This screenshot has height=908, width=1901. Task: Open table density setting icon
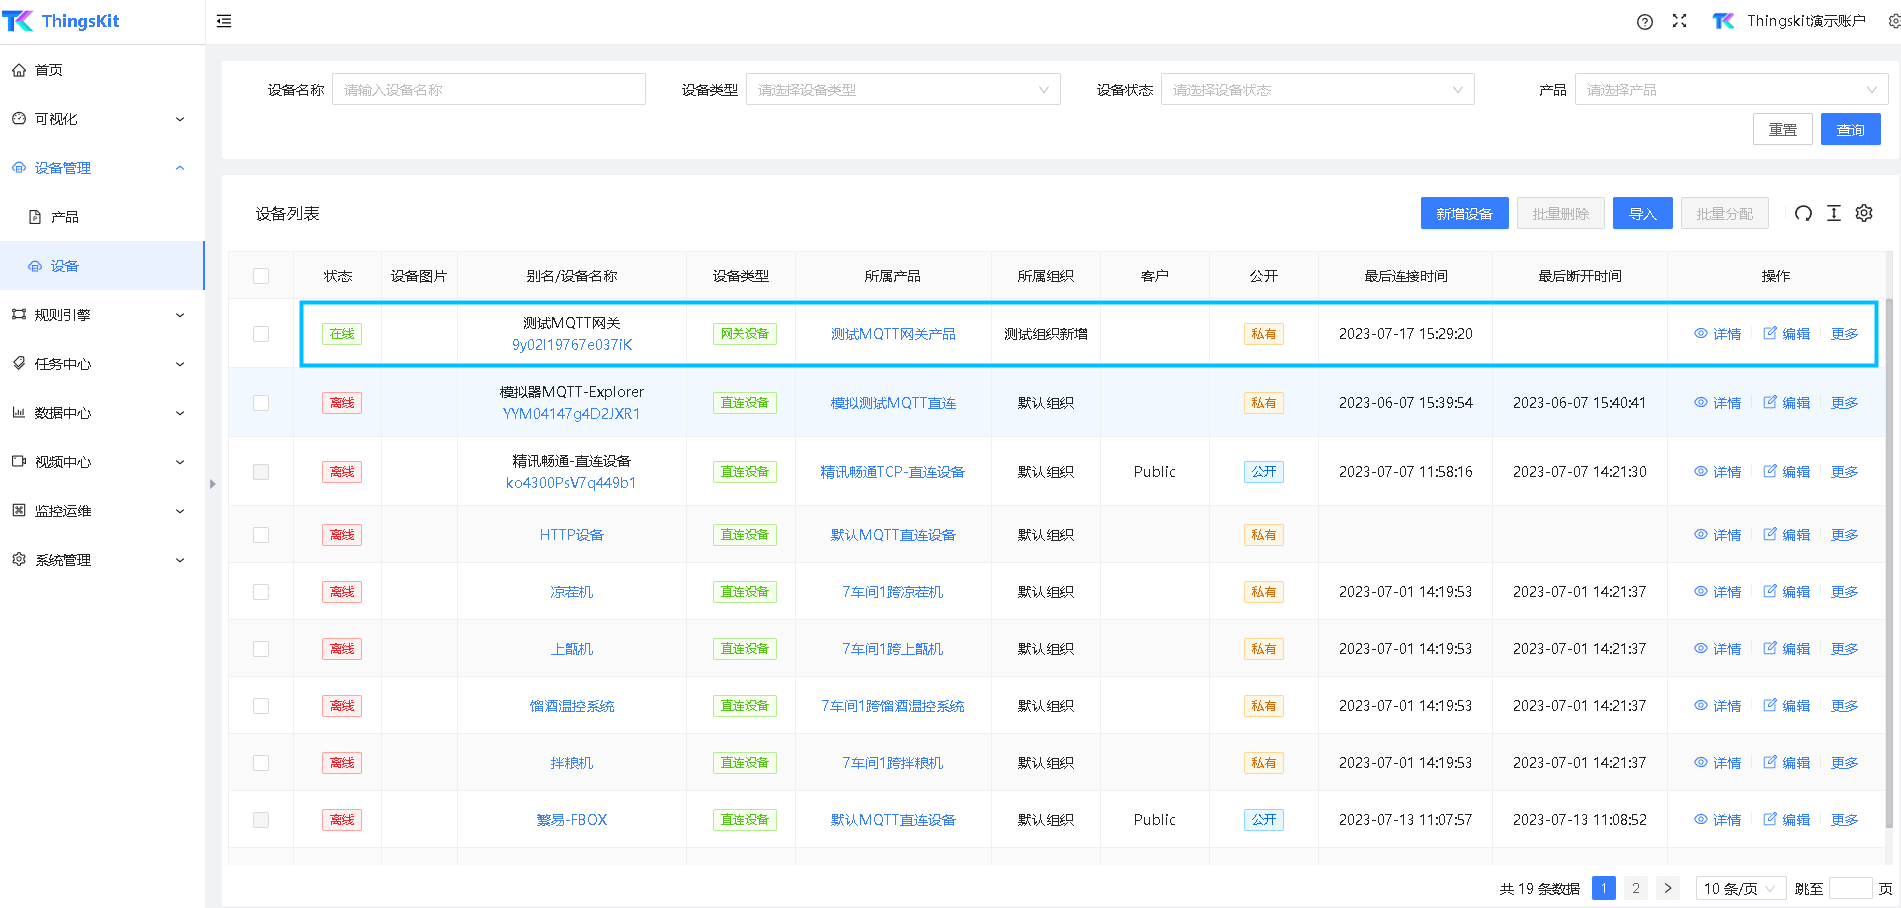1833,213
